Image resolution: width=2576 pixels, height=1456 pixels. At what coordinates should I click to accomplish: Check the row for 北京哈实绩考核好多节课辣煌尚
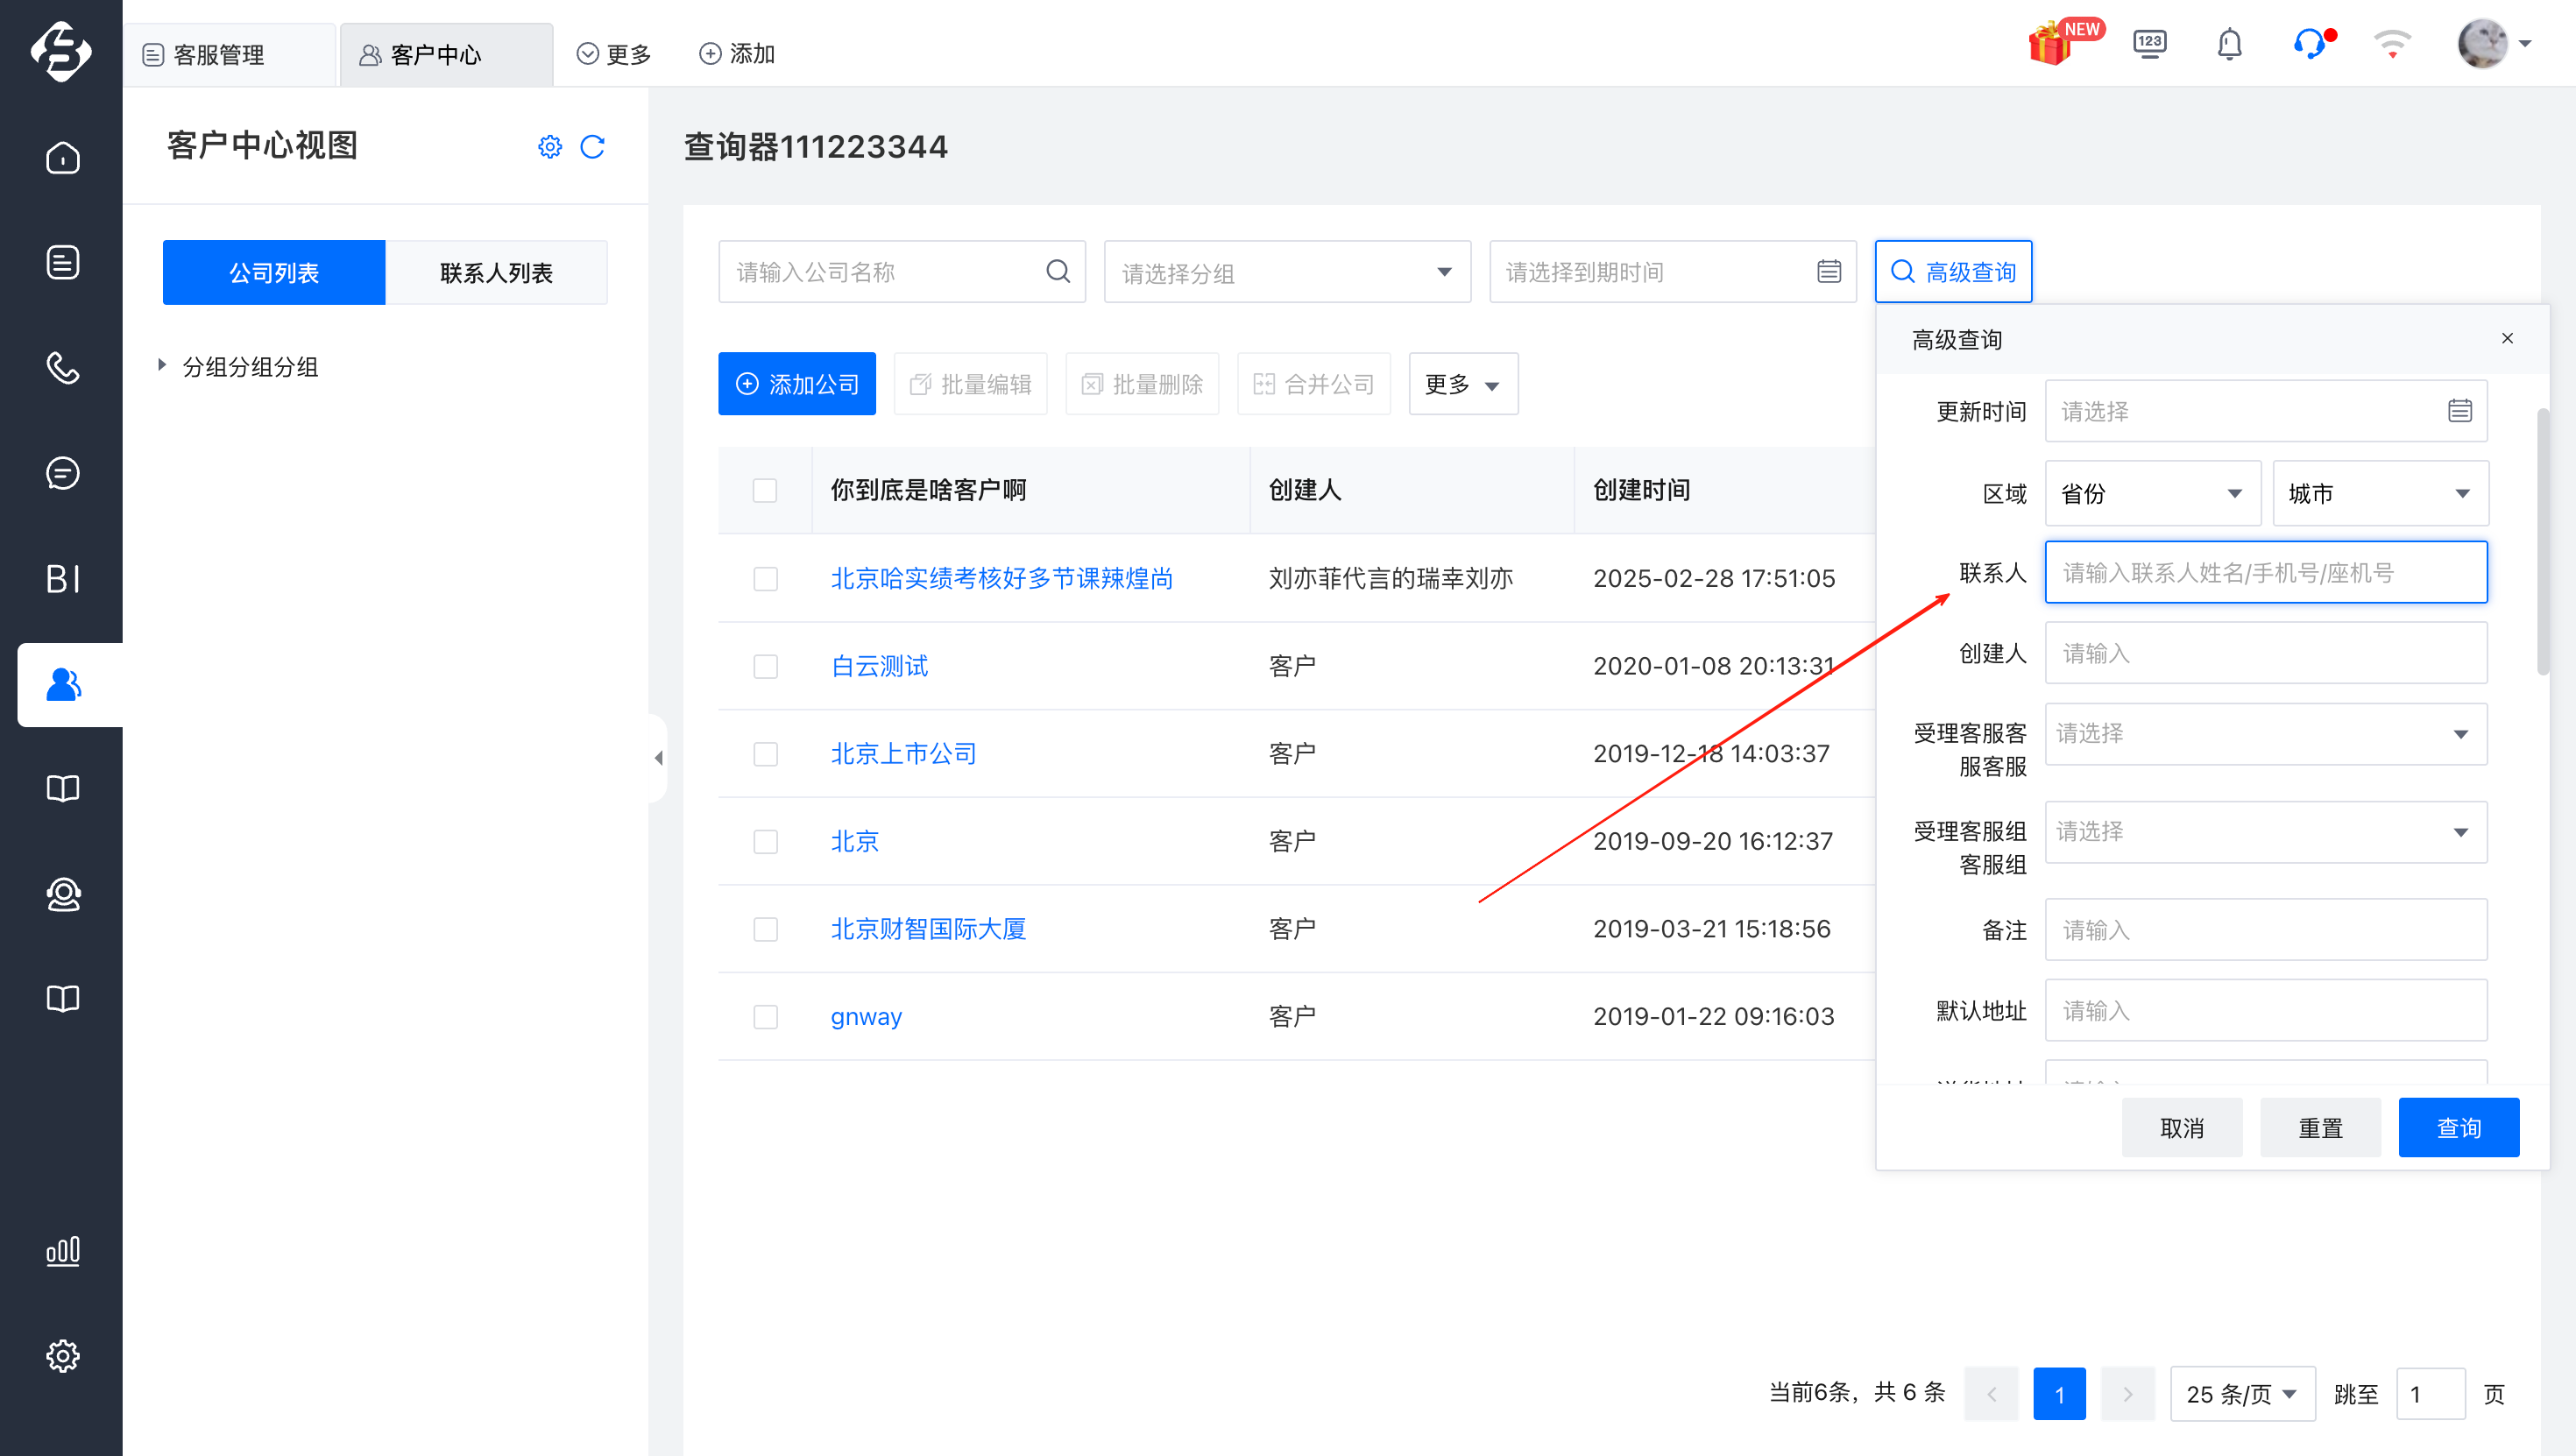[765, 578]
